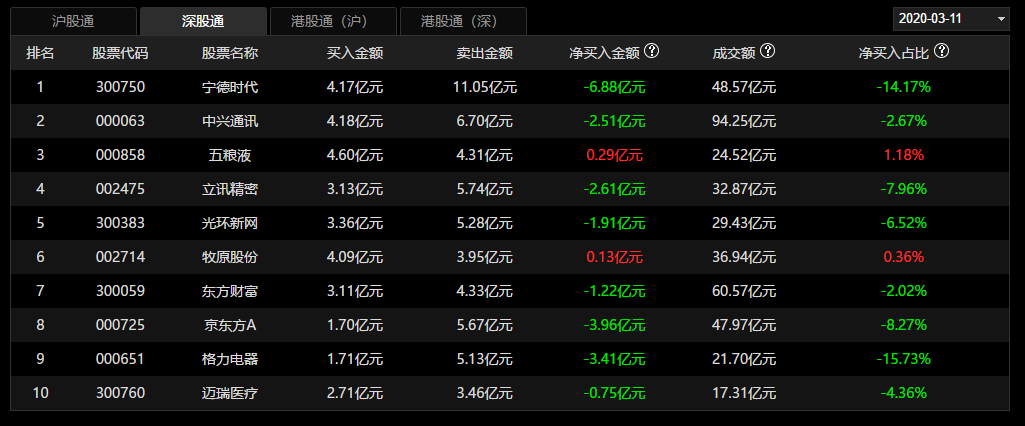
Task: Open stock 立讯精密
Action: coord(230,189)
